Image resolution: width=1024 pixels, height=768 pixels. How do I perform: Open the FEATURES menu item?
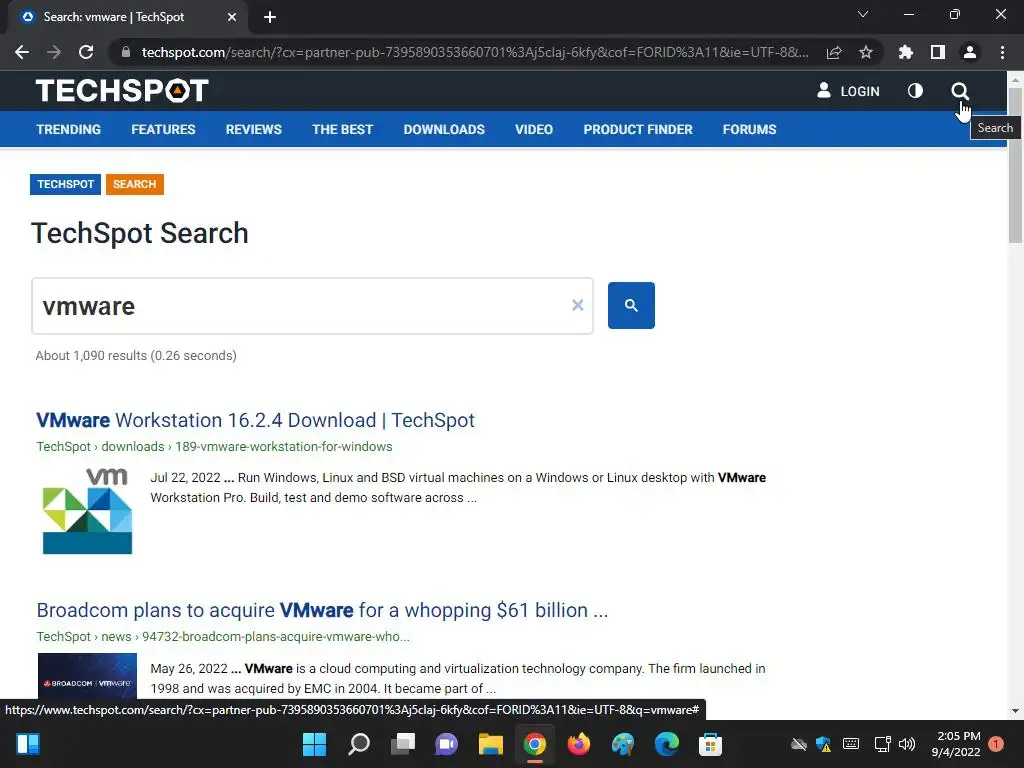163,129
